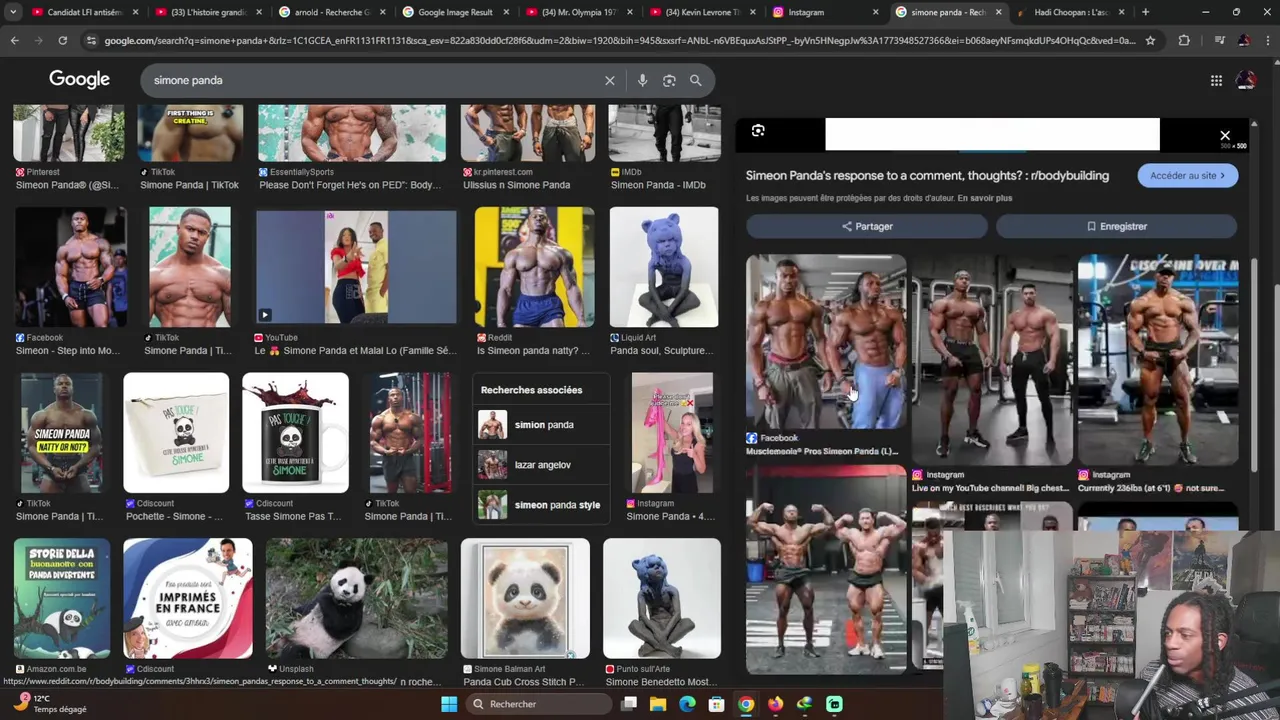Open Google Lens image search icon
Viewport: 1280px width, 720px height.
[669, 80]
